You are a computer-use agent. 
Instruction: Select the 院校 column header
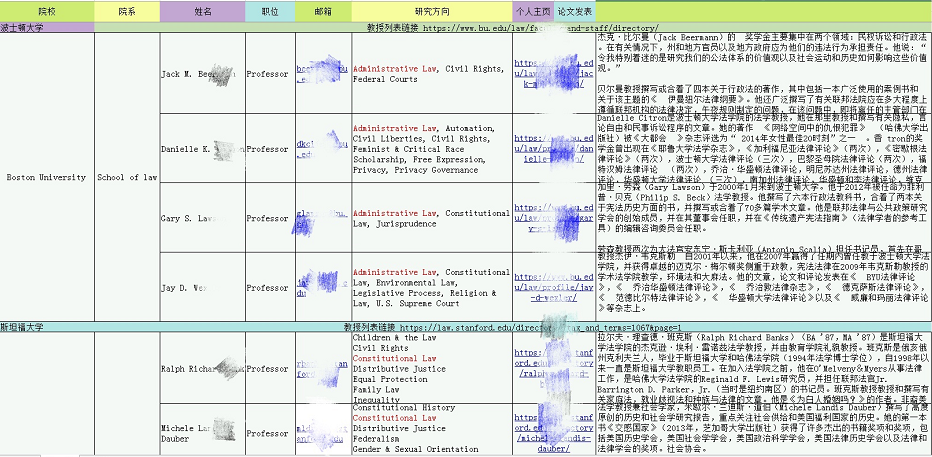coord(47,11)
